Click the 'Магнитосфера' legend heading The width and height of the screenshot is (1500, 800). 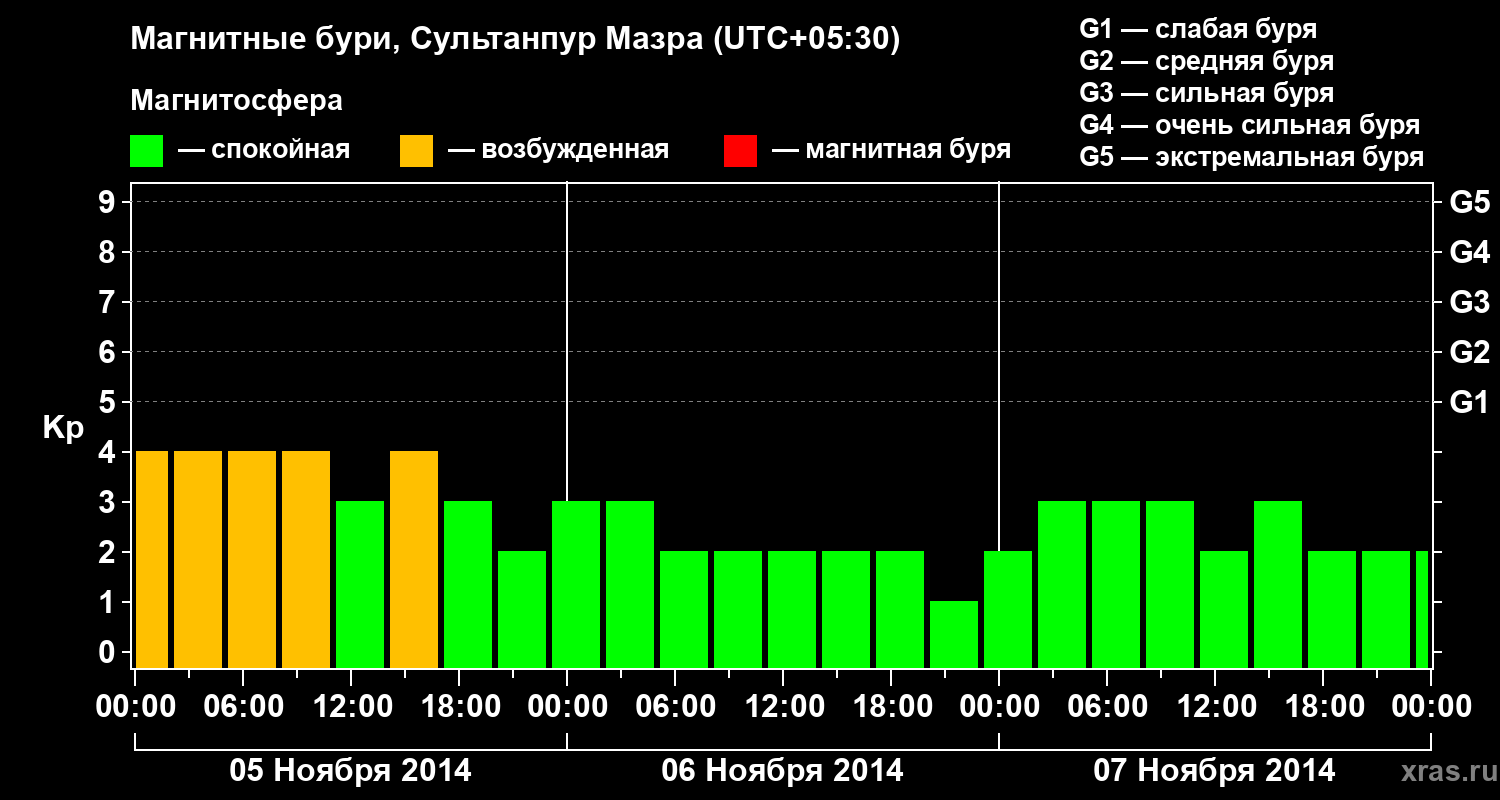point(236,101)
